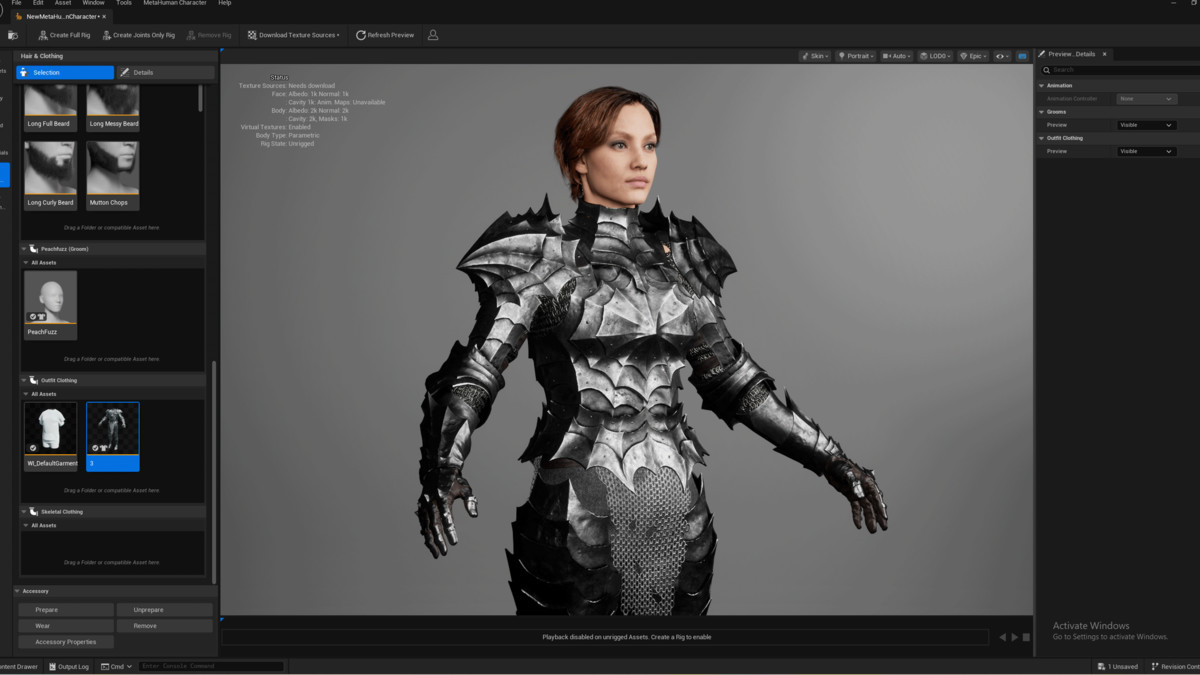1200x675 pixels.
Task: Open the Content Drawer
Action: (18, 667)
